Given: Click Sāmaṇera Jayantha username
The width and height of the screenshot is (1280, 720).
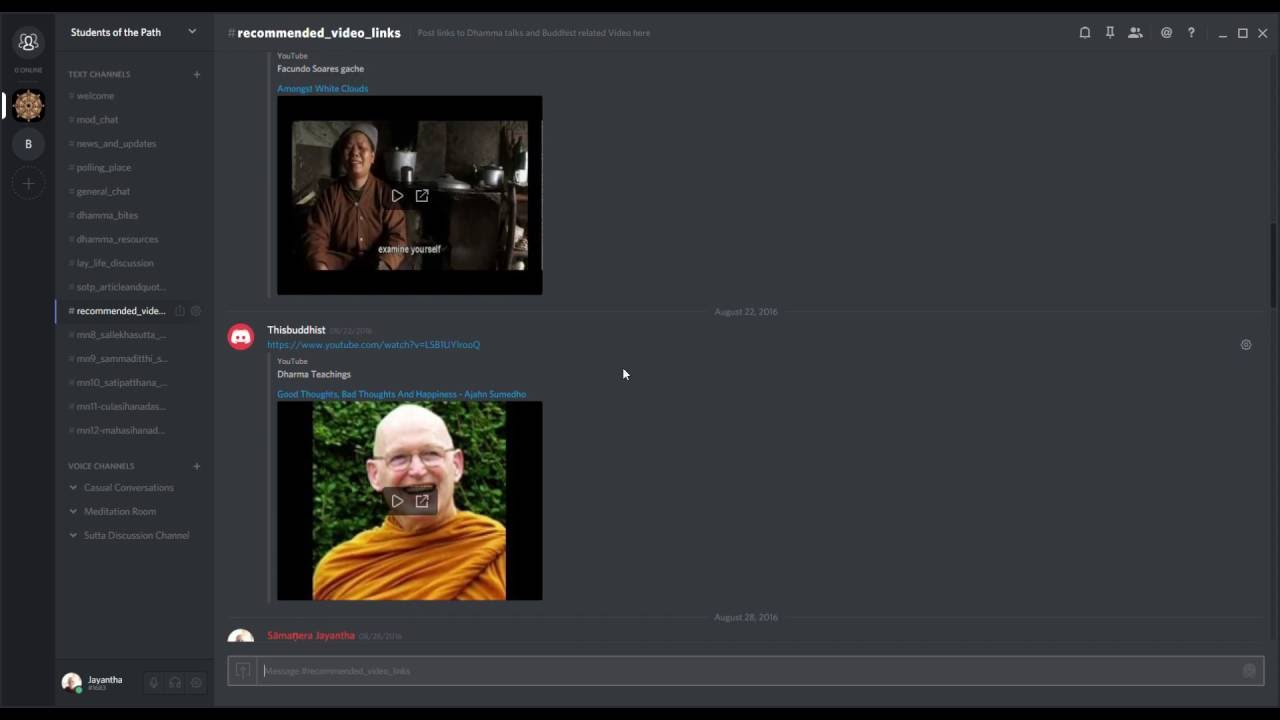Looking at the screenshot, I should coord(310,636).
